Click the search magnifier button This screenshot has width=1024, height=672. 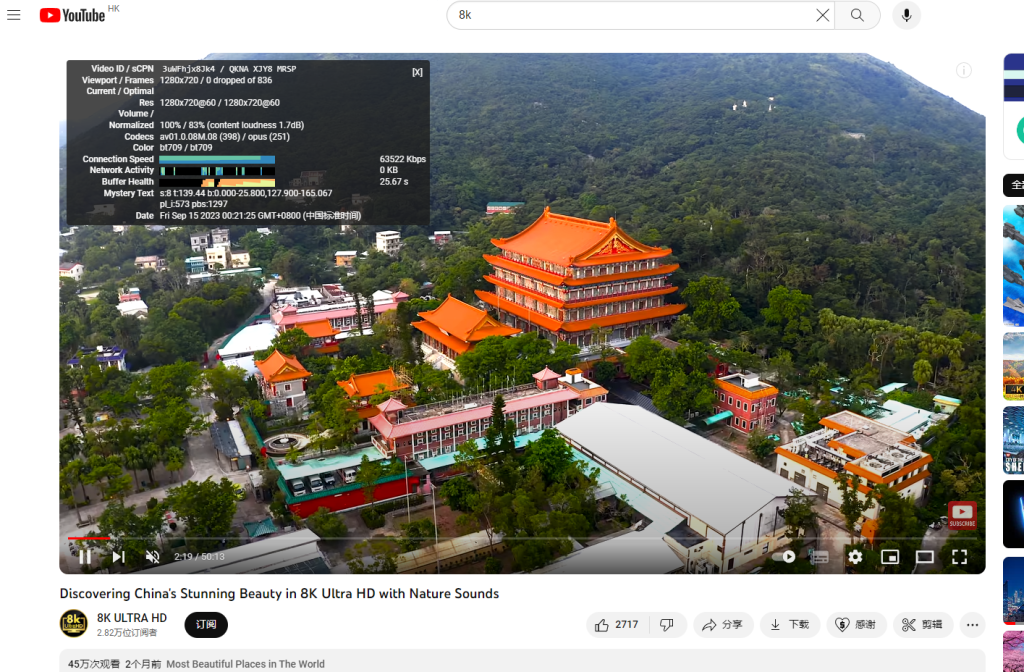[857, 15]
